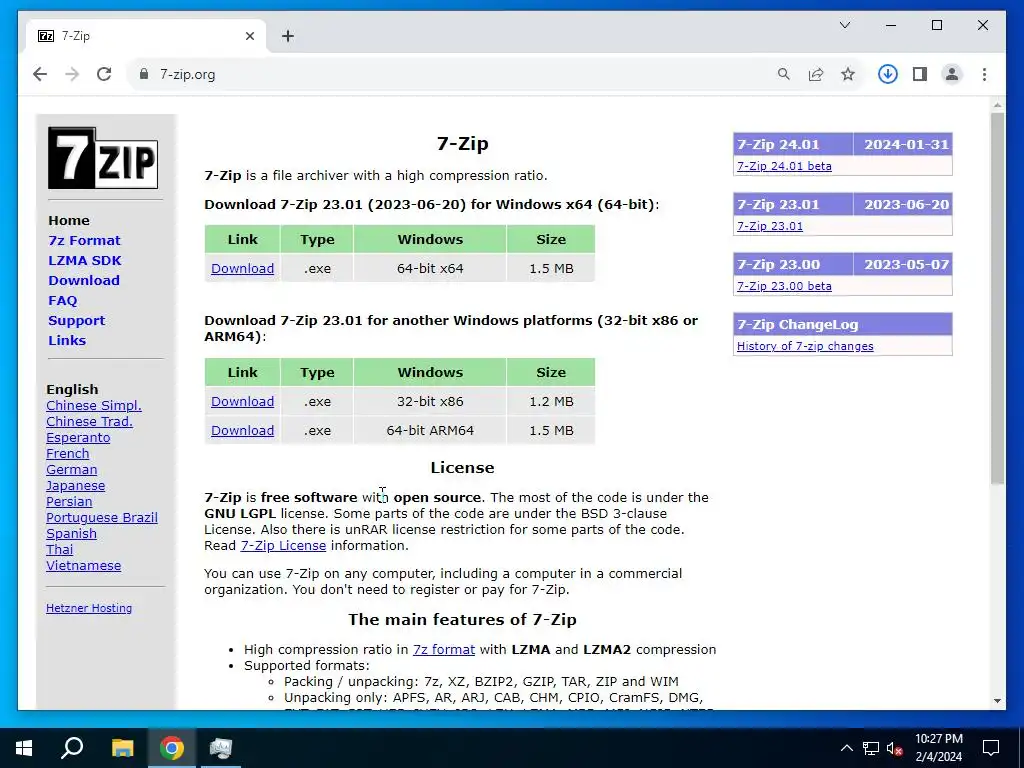Click the share page icon
Viewport: 1024px width, 768px height.
[816, 74]
